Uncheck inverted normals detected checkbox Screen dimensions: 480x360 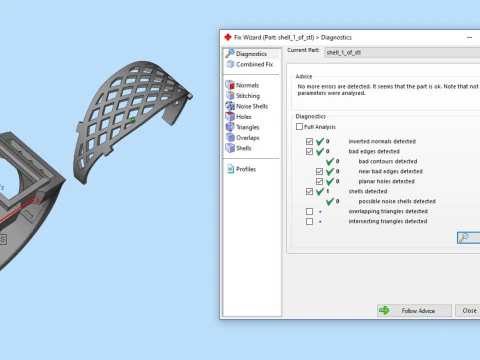pyautogui.click(x=309, y=141)
